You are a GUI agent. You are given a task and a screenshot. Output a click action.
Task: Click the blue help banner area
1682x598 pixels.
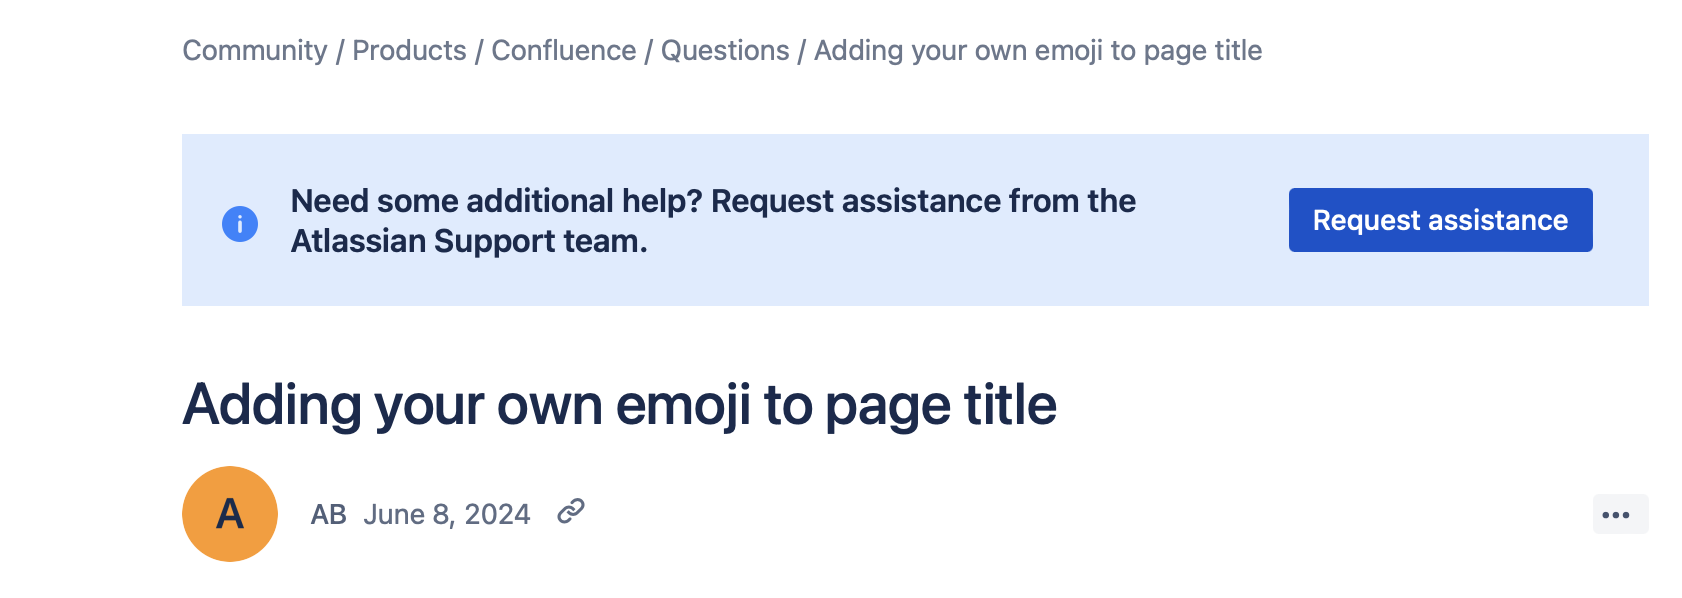pyautogui.click(x=800, y=220)
